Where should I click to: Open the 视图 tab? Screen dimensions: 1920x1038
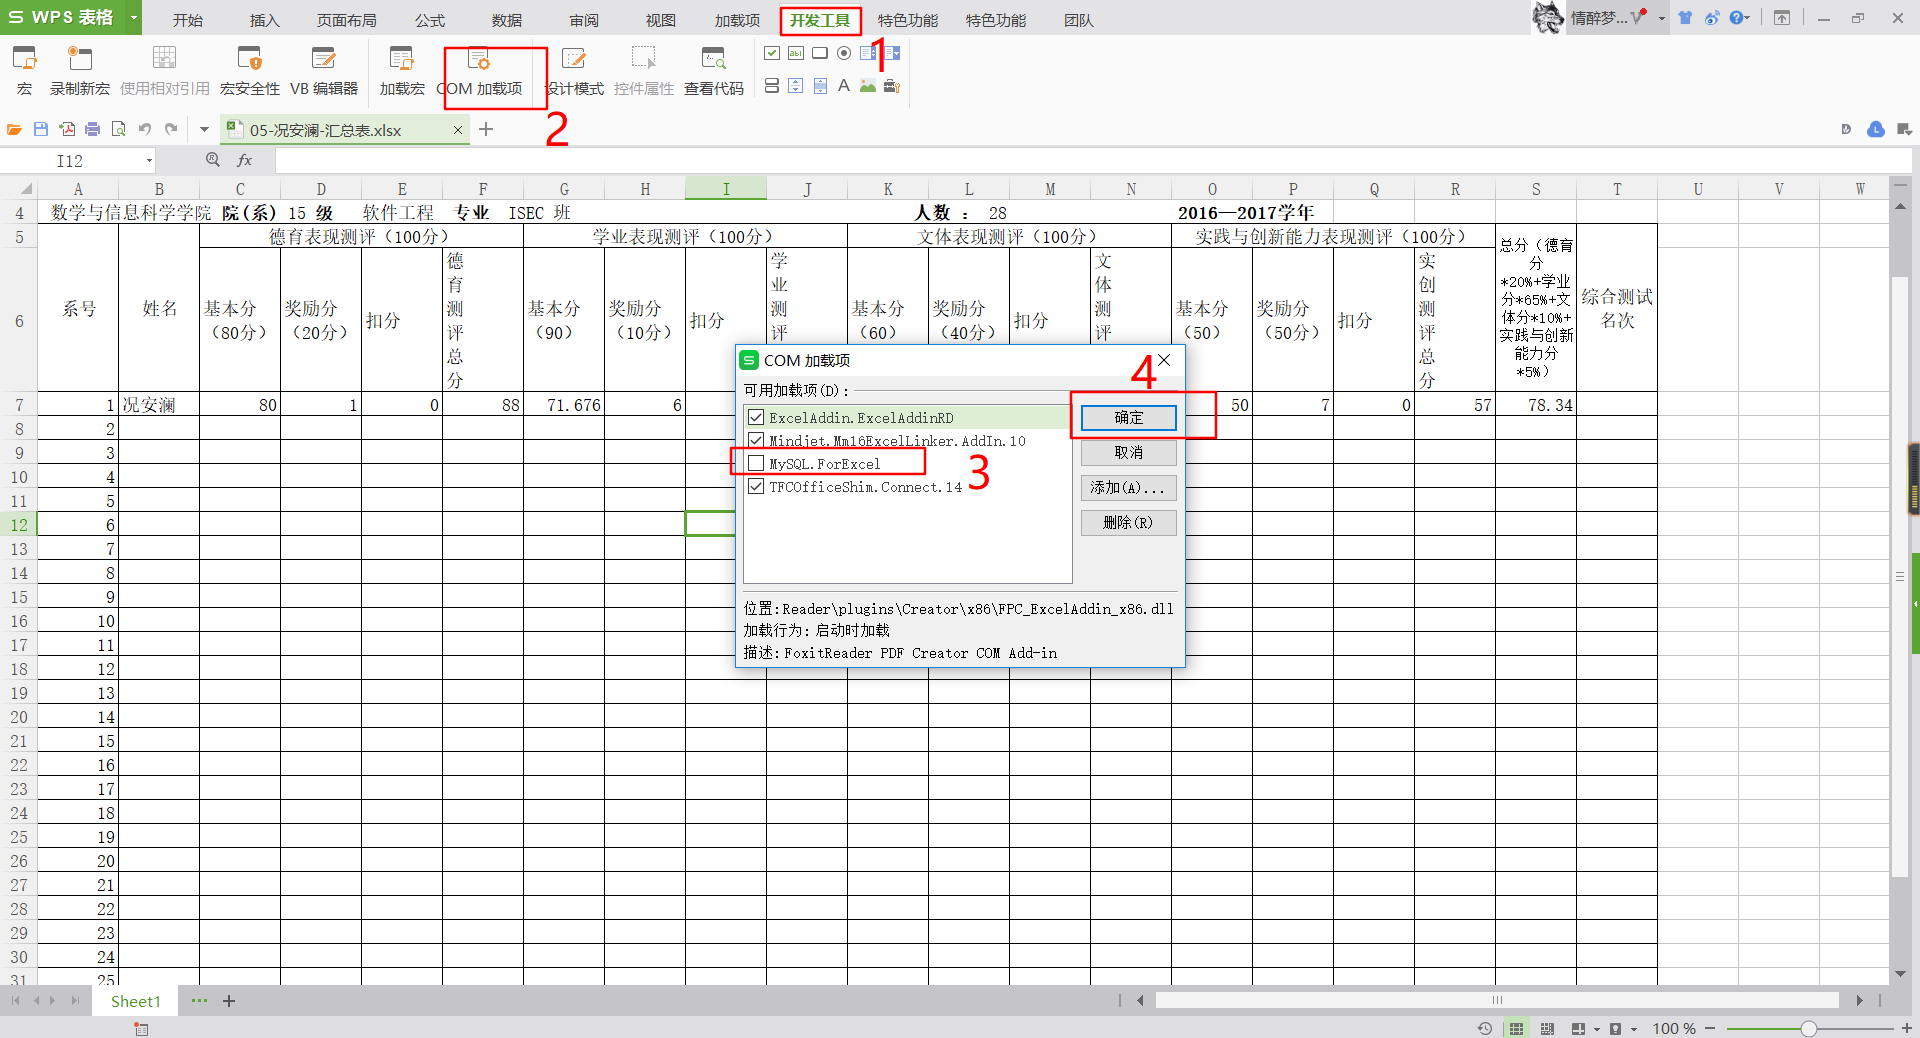coord(660,20)
